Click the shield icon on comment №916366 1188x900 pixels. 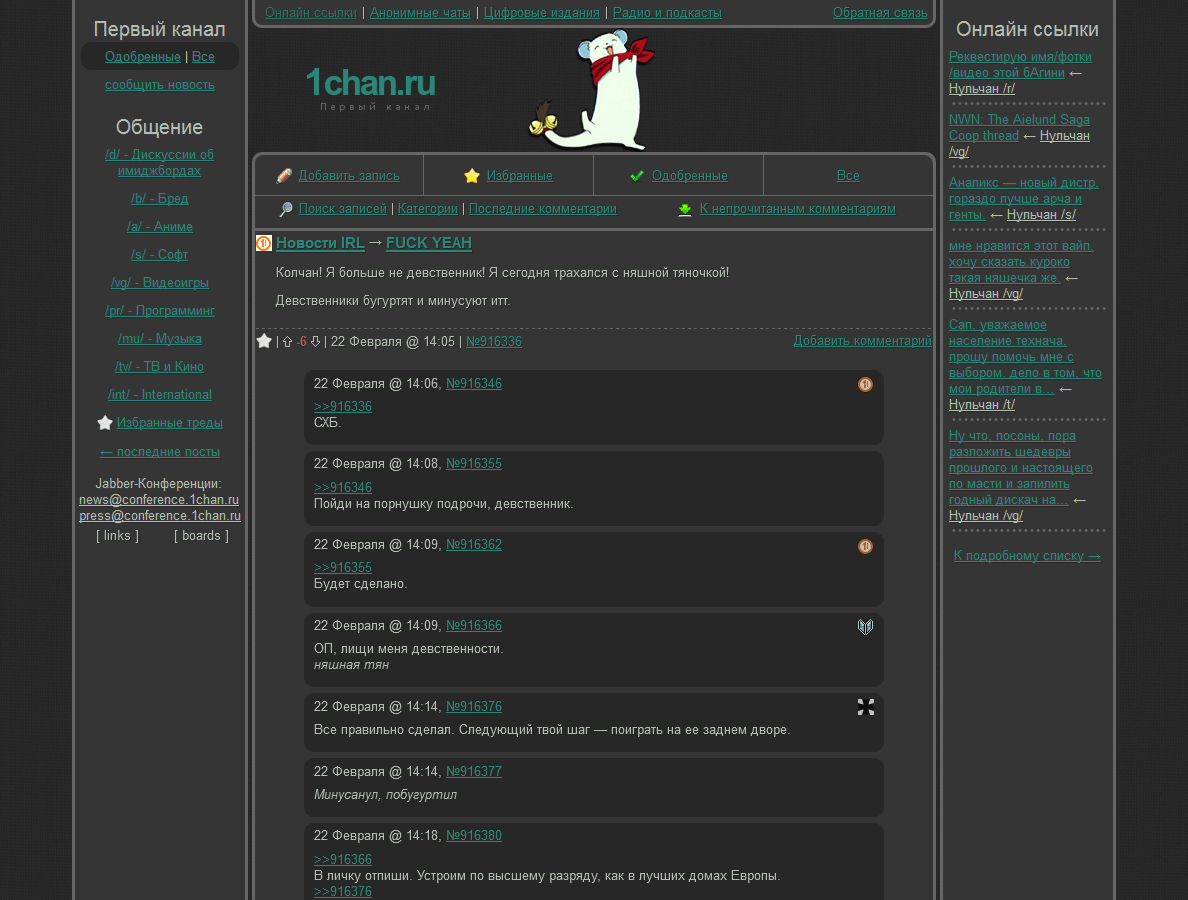pos(865,627)
